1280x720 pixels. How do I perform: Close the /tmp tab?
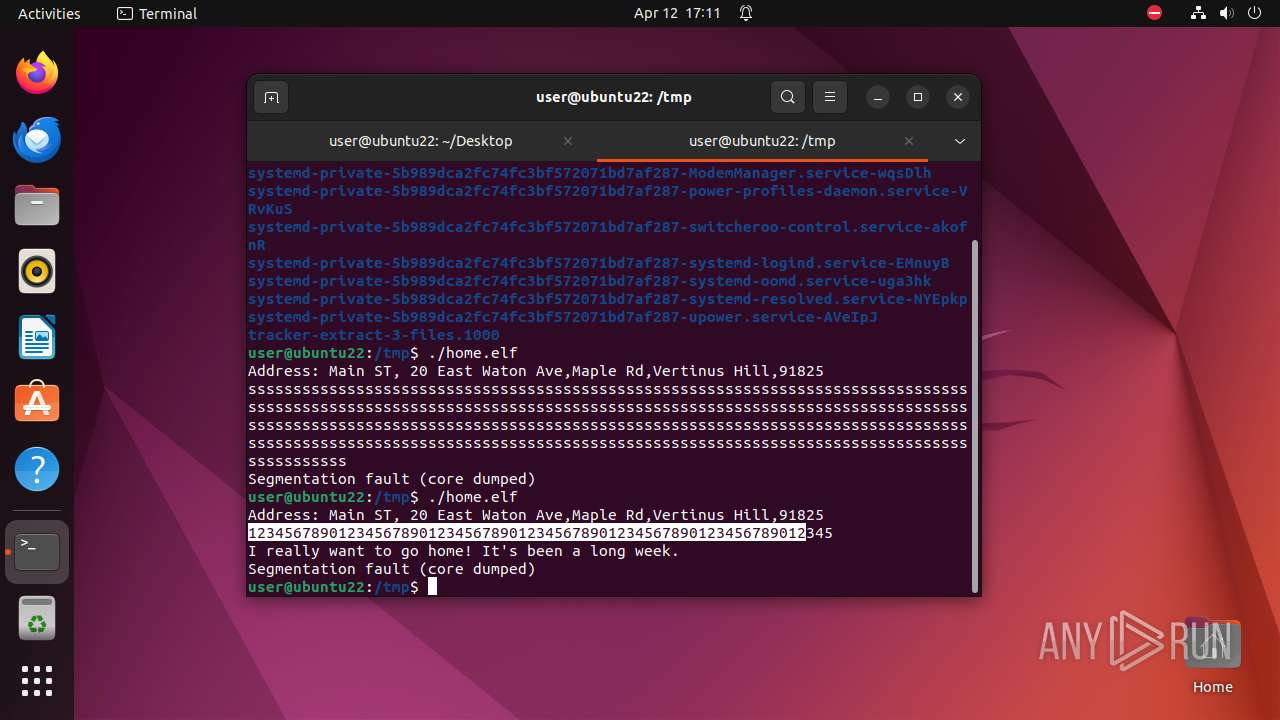(909, 141)
